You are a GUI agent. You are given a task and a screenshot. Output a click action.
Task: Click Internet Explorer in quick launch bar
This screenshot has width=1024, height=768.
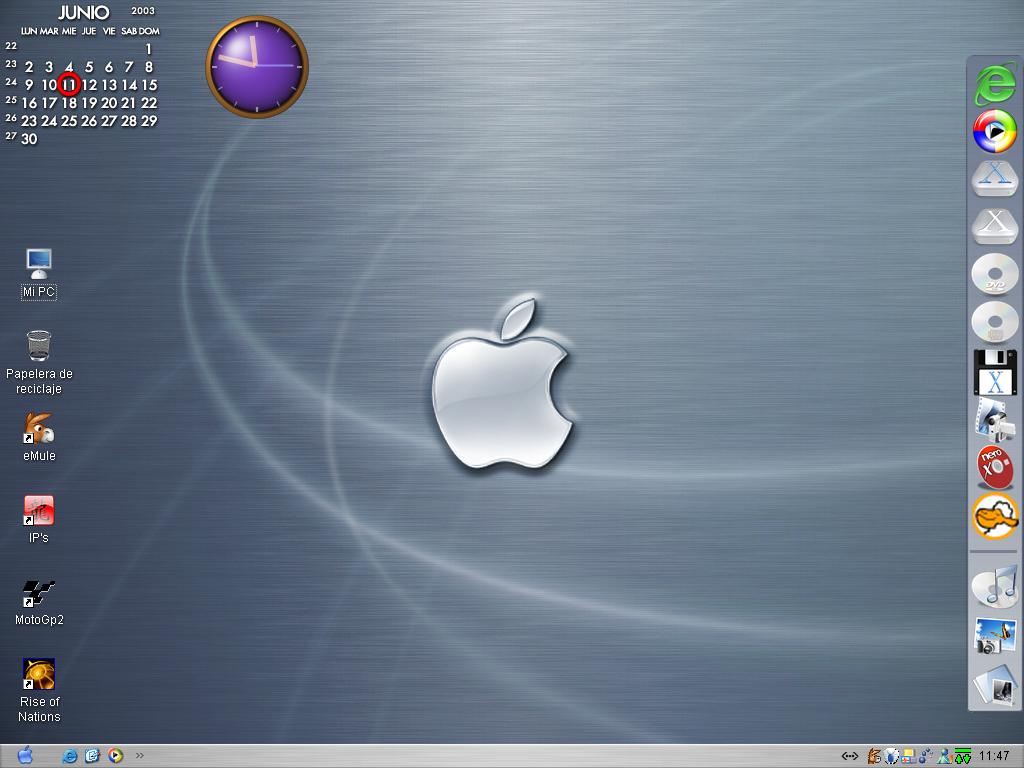(70, 756)
